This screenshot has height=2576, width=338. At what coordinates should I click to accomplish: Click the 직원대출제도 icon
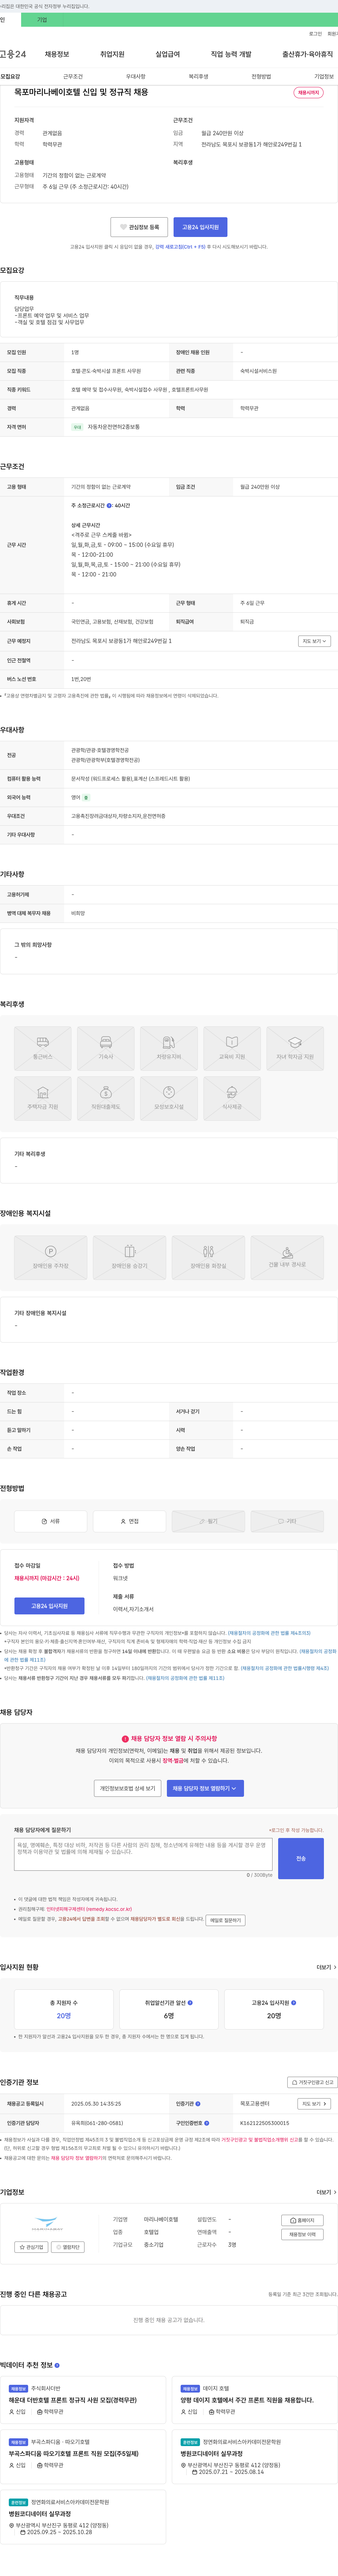point(106,1097)
